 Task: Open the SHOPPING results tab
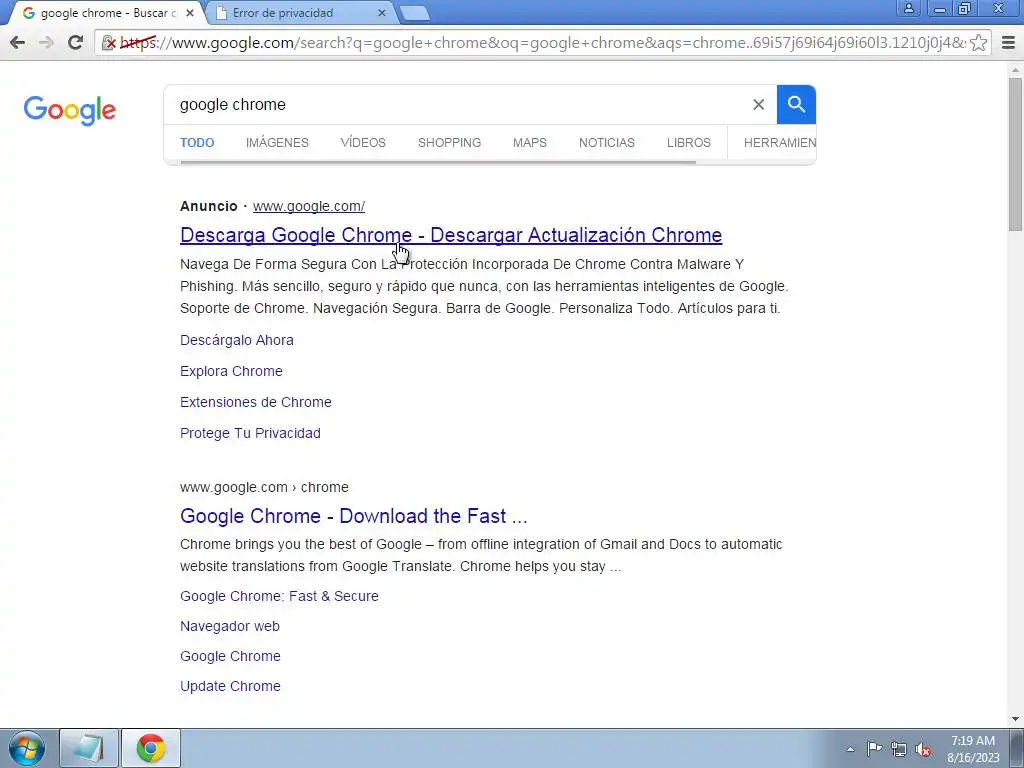[x=449, y=142]
